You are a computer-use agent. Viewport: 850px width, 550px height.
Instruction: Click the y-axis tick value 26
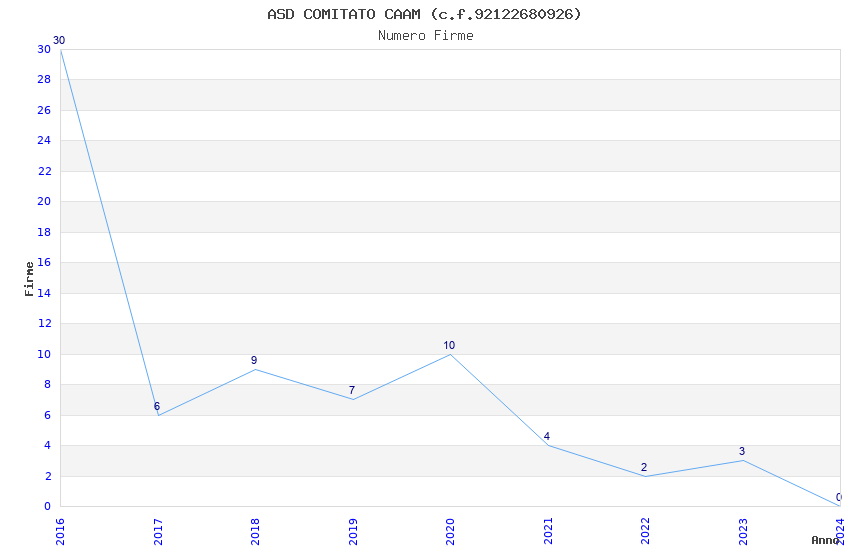(x=44, y=110)
